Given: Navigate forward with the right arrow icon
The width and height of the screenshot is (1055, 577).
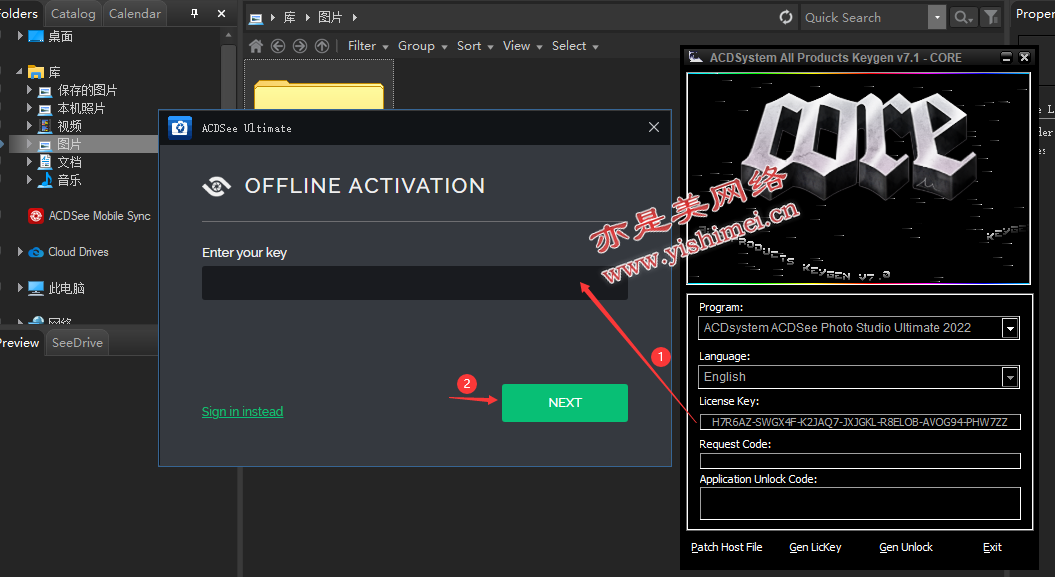Looking at the screenshot, I should [300, 46].
